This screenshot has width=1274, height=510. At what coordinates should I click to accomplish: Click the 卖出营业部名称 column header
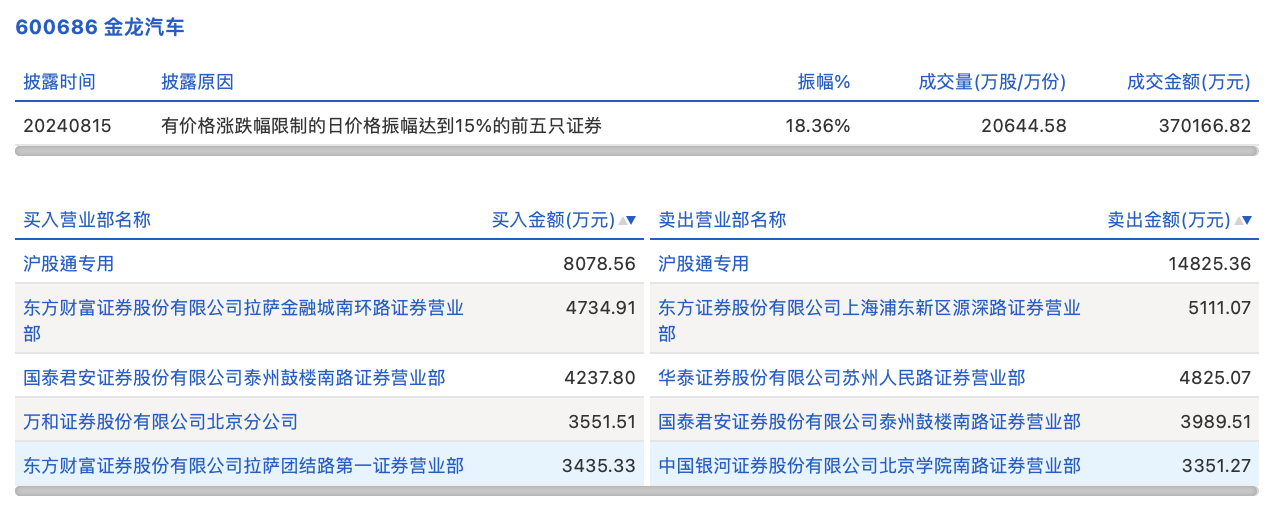tap(722, 220)
